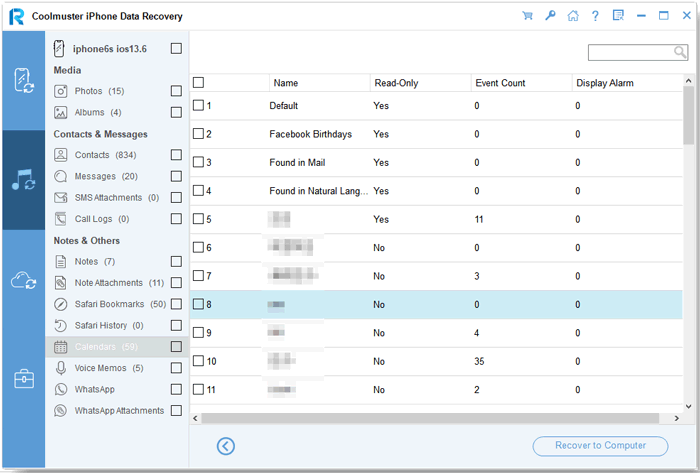Open Albums (4) category
The height and width of the screenshot is (473, 700).
tap(98, 112)
